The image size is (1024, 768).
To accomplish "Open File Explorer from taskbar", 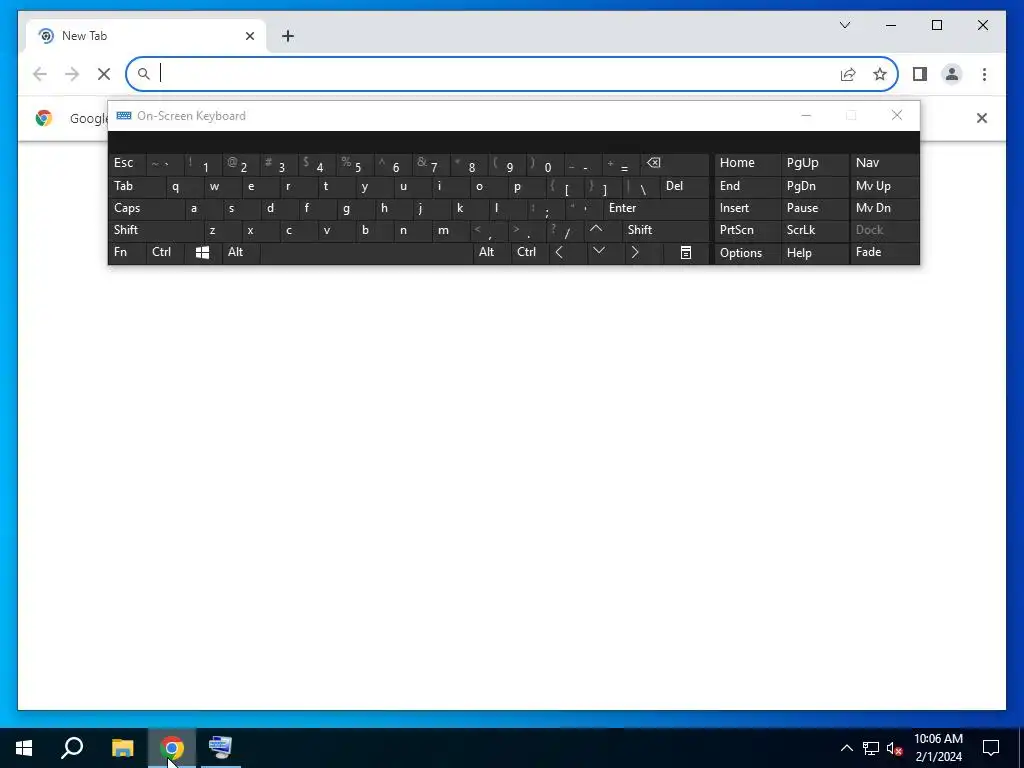I will 122,748.
